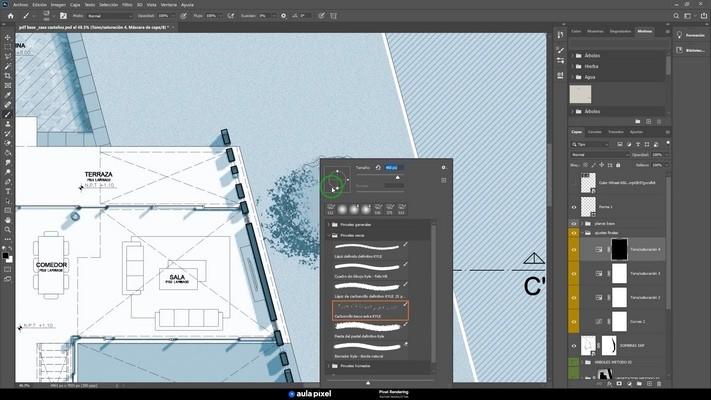
Task: Toggle visibility of ajustes finales group
Action: (574, 233)
